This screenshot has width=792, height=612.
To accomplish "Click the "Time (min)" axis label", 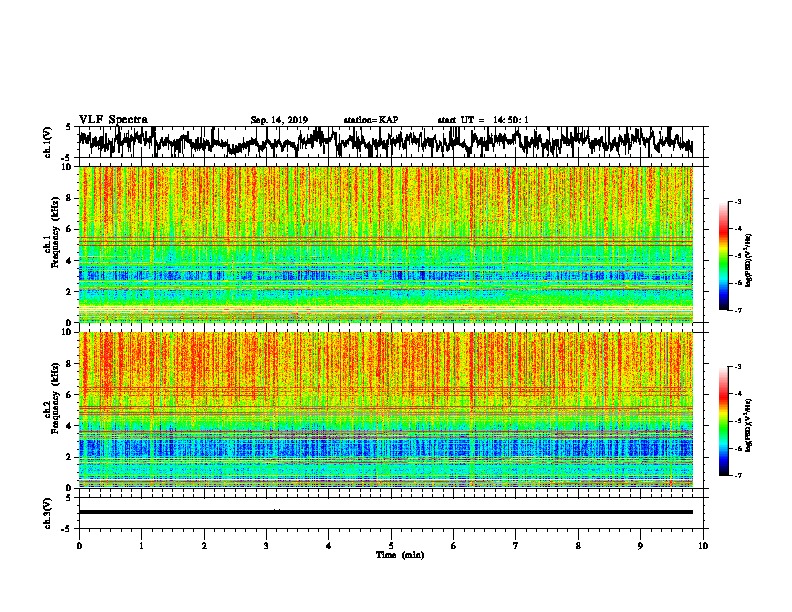I will point(400,555).
